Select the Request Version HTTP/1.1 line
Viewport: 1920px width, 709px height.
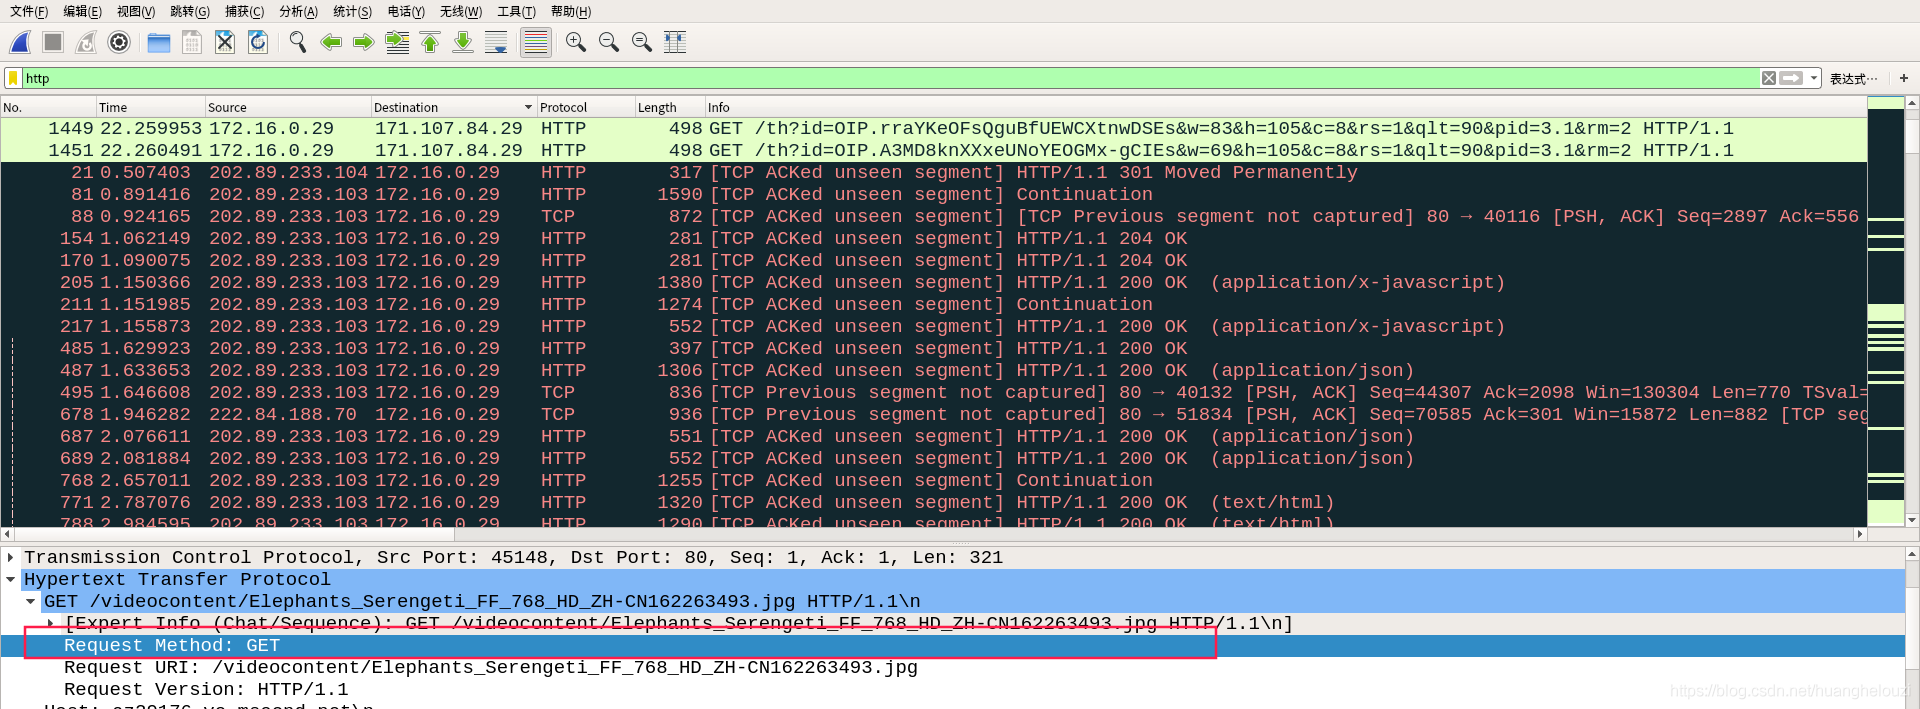pyautogui.click(x=953, y=690)
